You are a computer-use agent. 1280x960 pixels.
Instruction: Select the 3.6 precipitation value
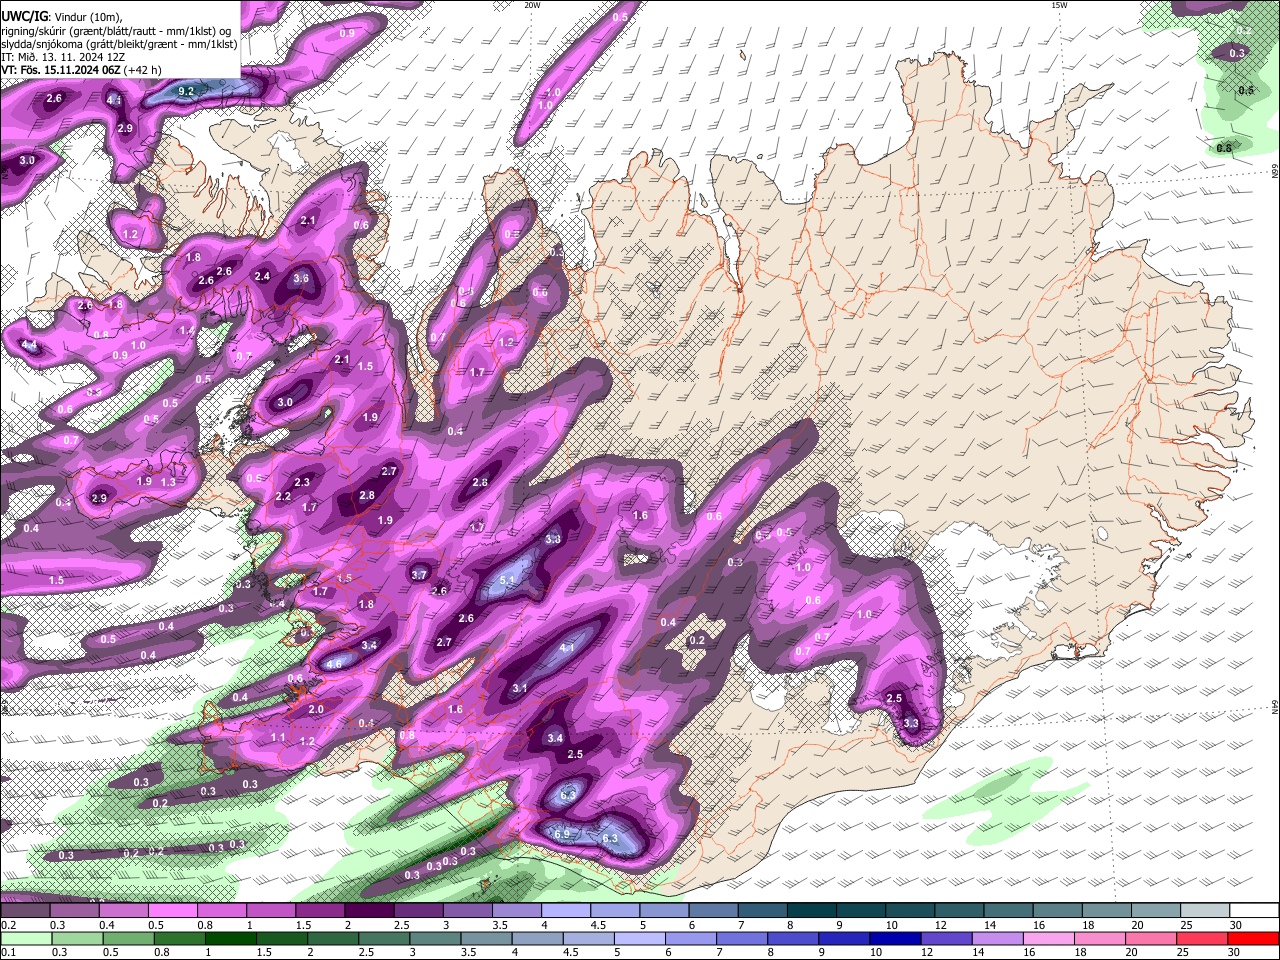301,279
